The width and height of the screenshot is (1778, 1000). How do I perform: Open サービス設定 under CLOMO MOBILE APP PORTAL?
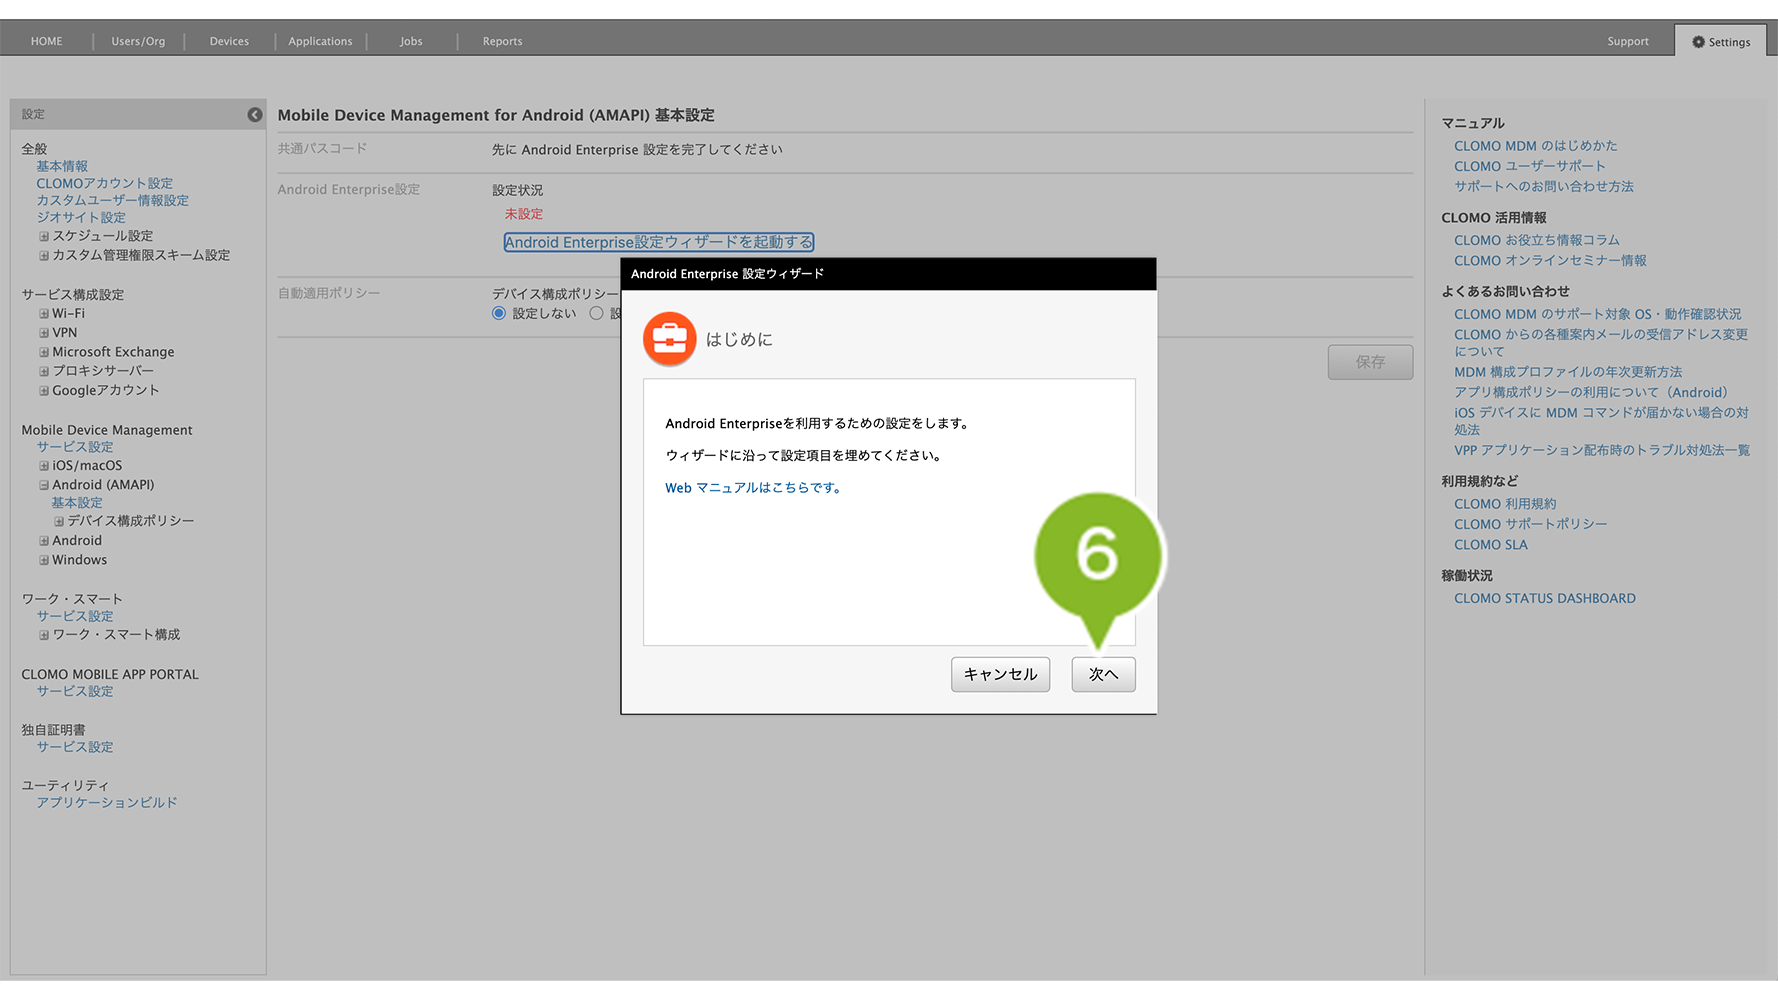click(75, 691)
